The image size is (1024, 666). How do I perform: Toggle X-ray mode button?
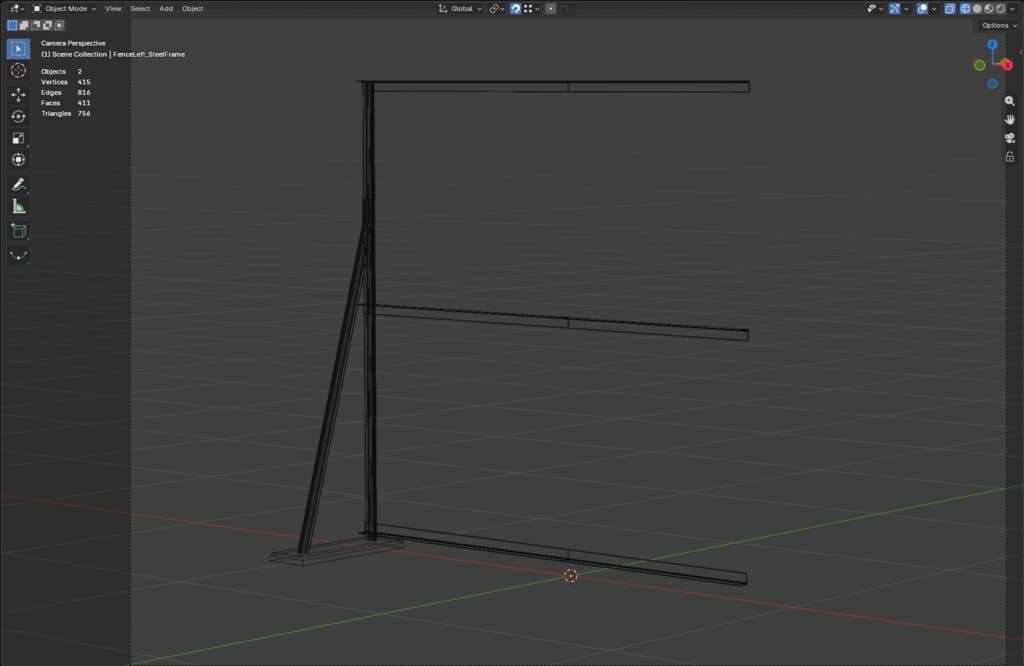[950, 8]
